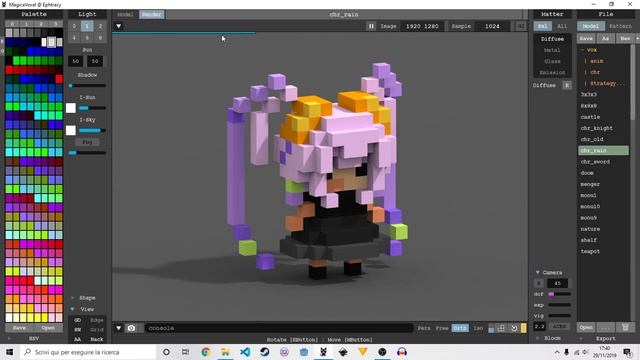Click the square icon beside Sample 1024

pyautogui.click(x=521, y=26)
